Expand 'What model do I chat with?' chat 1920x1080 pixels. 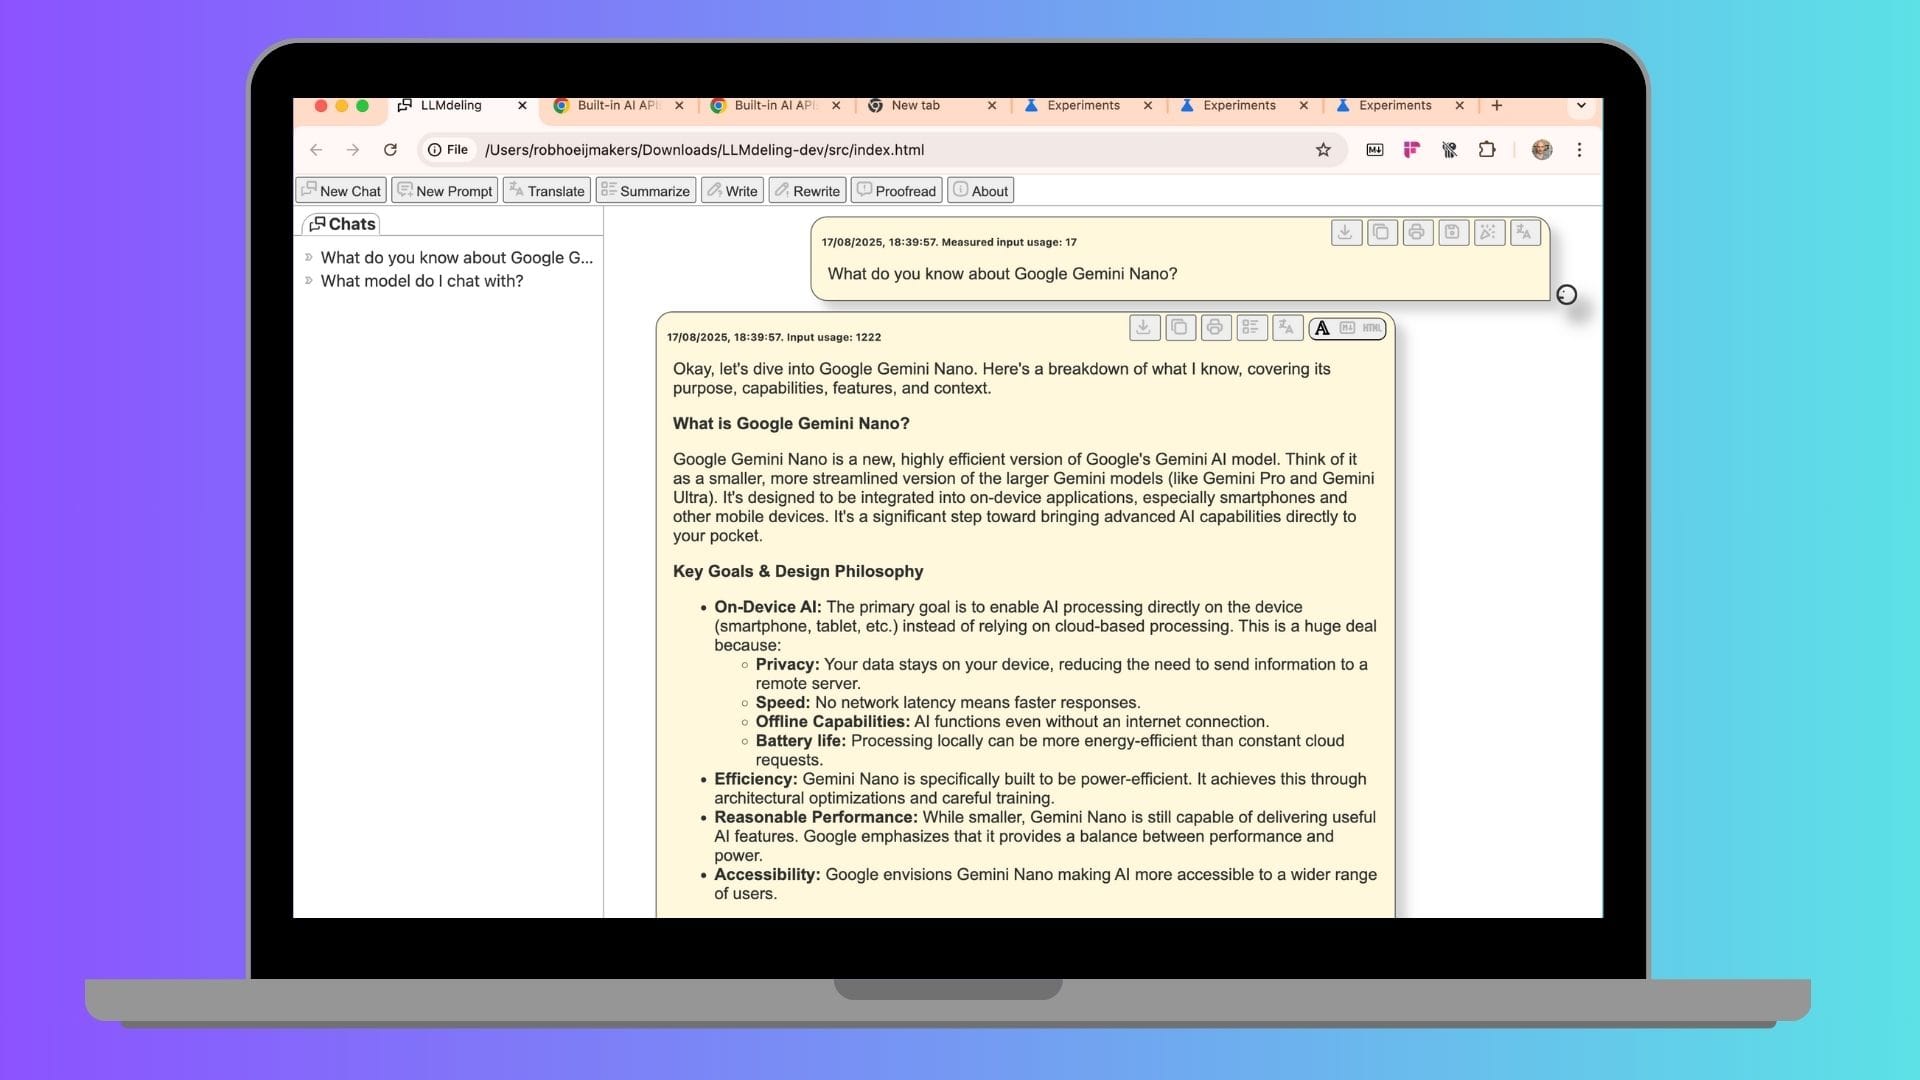[309, 281]
